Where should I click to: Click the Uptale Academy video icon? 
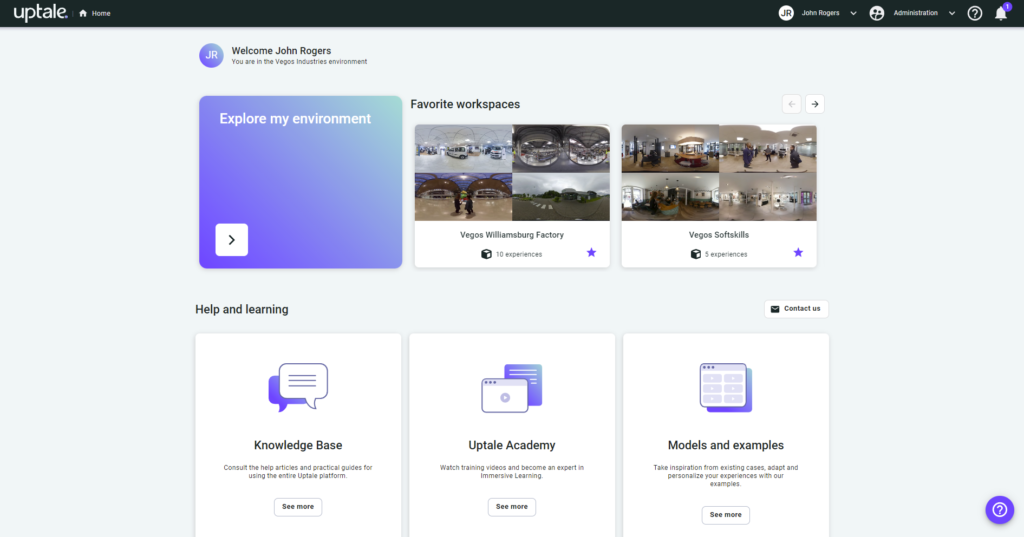[x=511, y=388]
